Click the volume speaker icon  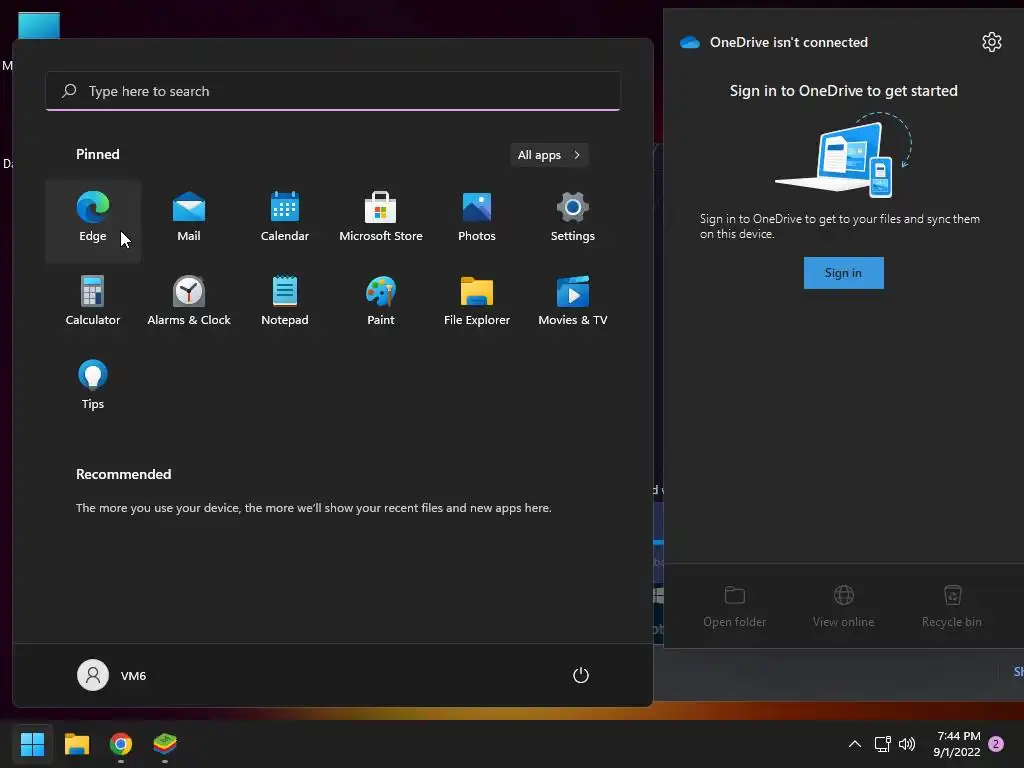click(907, 744)
